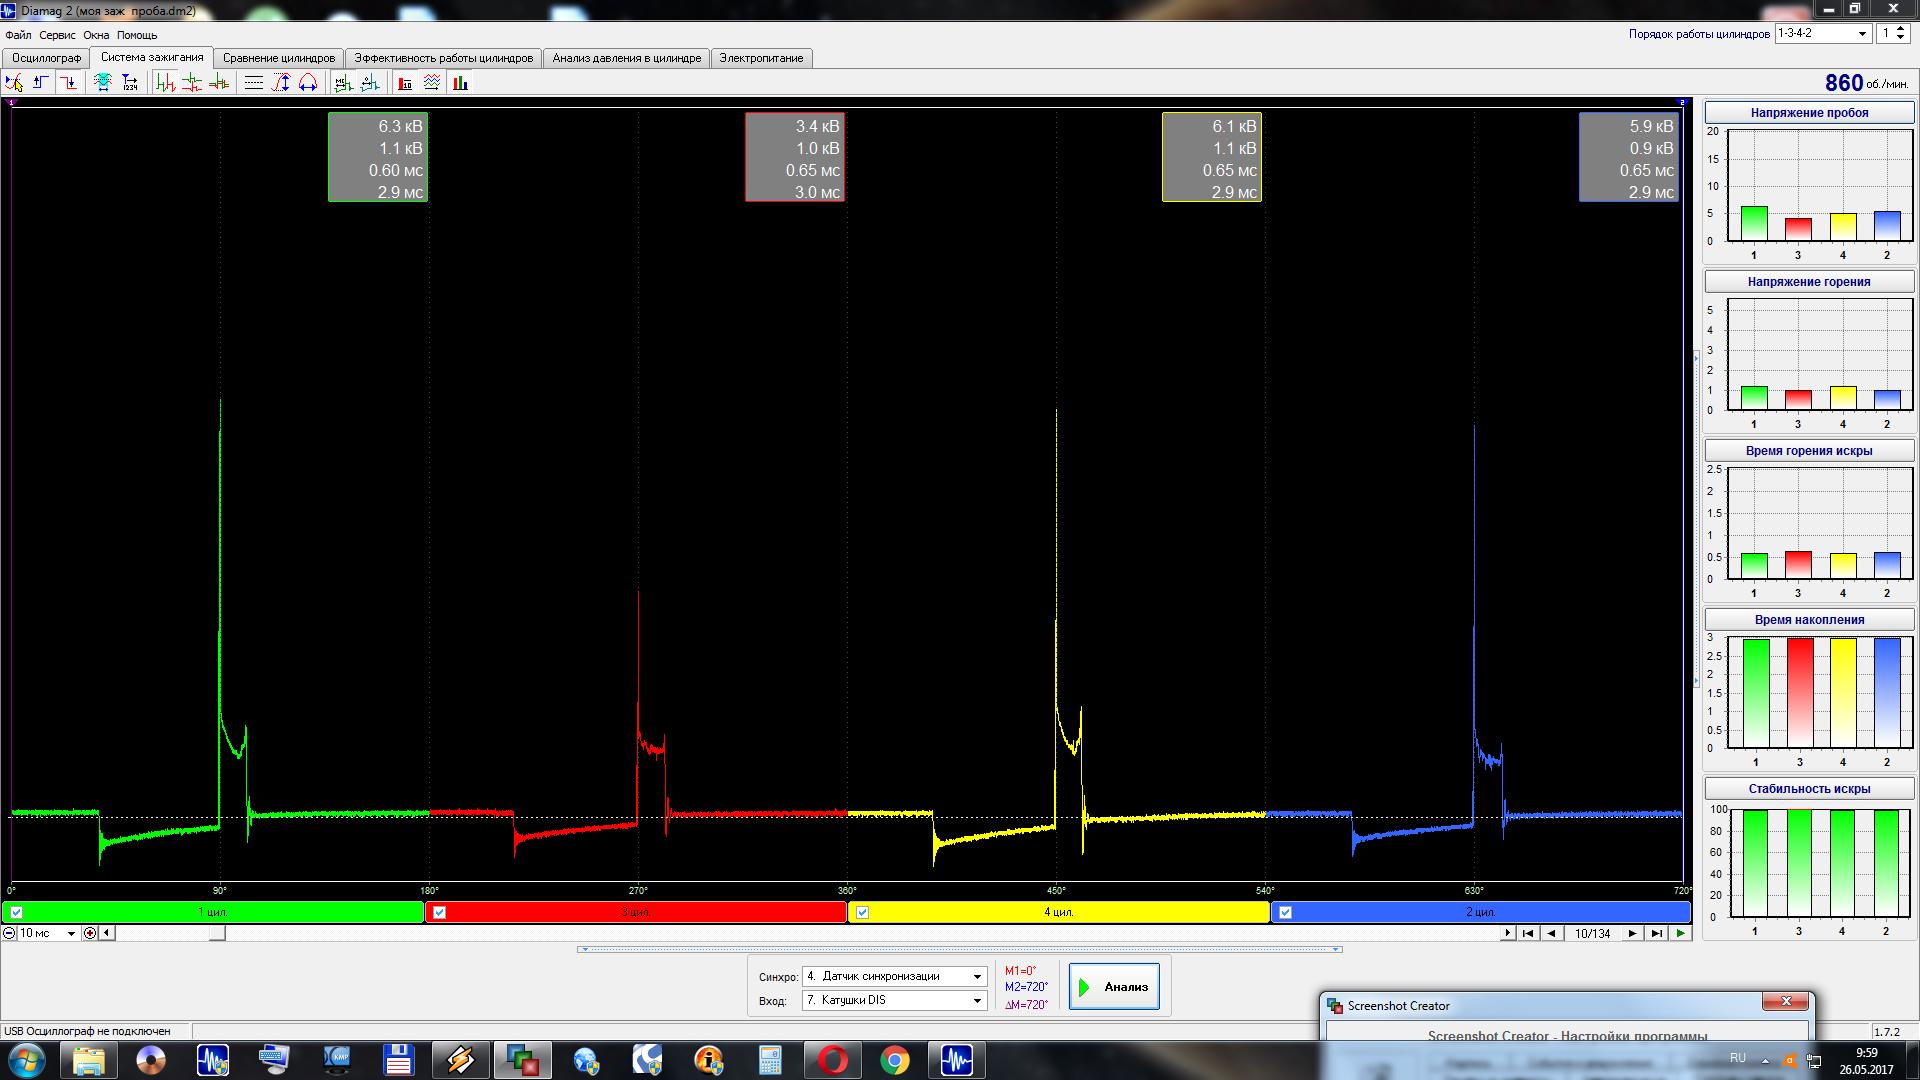Viewport: 1920px width, 1080px height.
Task: Click the scrollbar left arrow
Action: [x=107, y=933]
